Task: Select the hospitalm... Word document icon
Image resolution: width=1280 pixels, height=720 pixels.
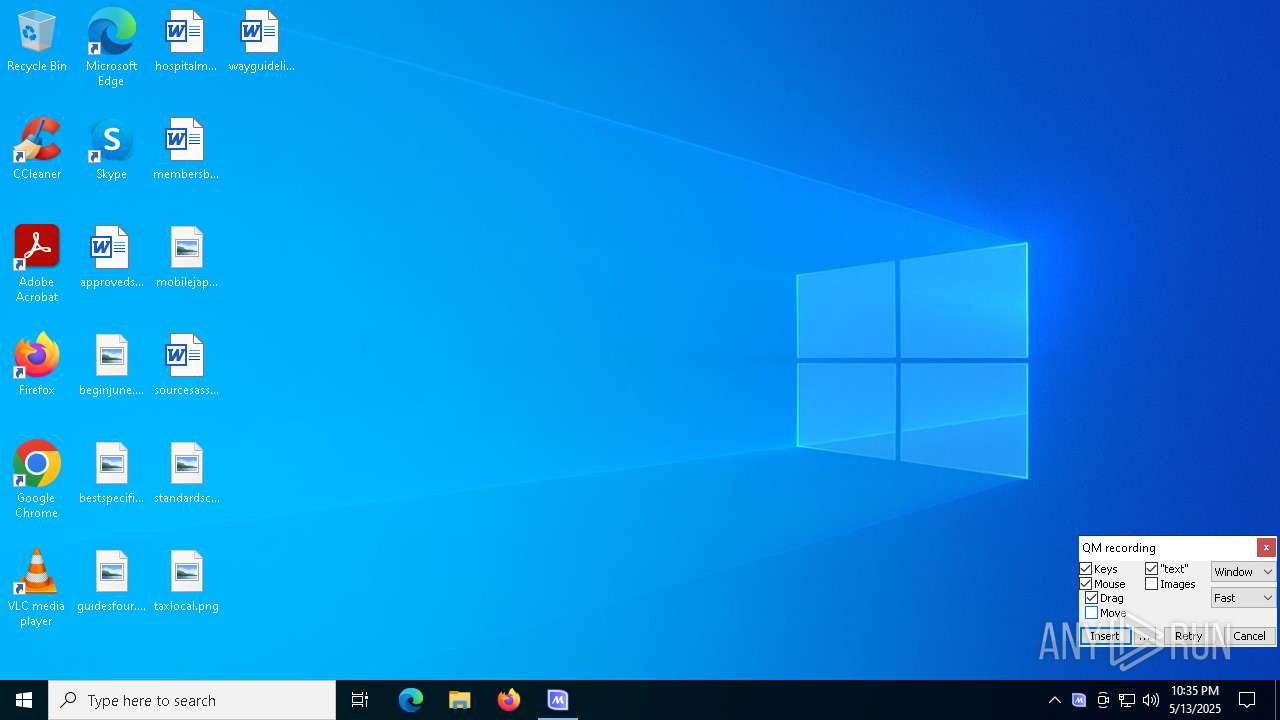Action: 185,42
